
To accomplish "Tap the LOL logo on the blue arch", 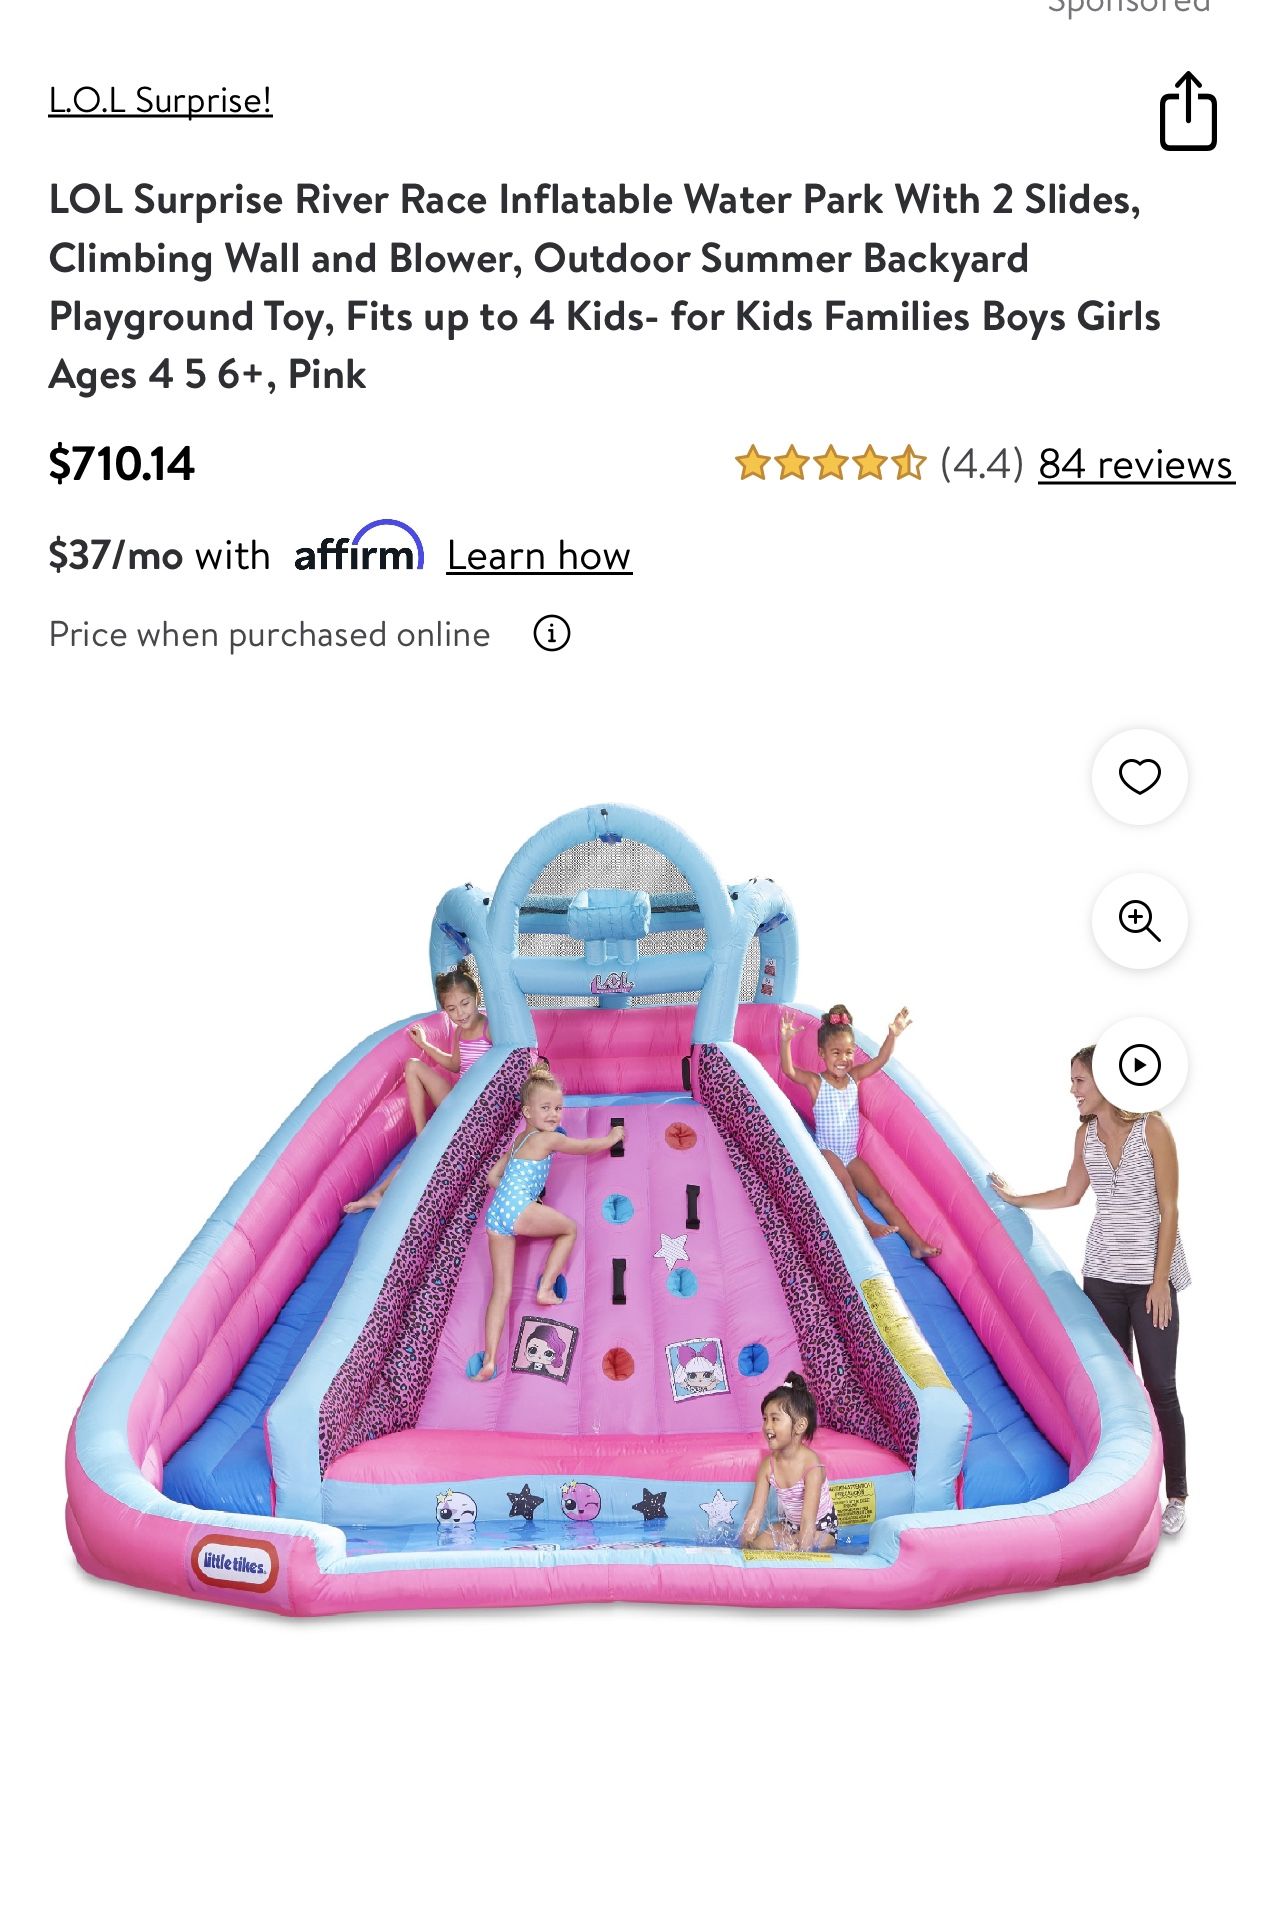I will [612, 984].
